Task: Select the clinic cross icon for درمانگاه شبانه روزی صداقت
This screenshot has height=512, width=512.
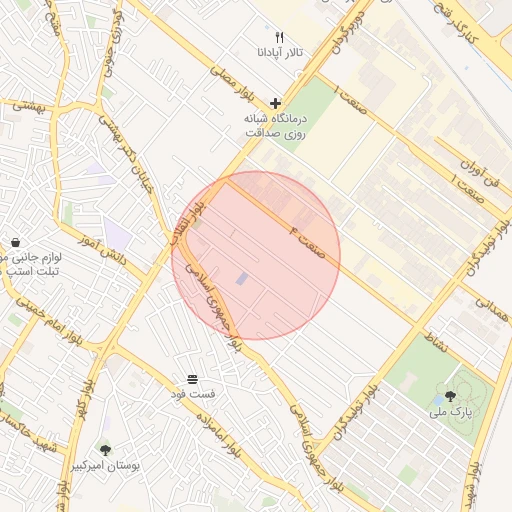Action: [x=275, y=104]
